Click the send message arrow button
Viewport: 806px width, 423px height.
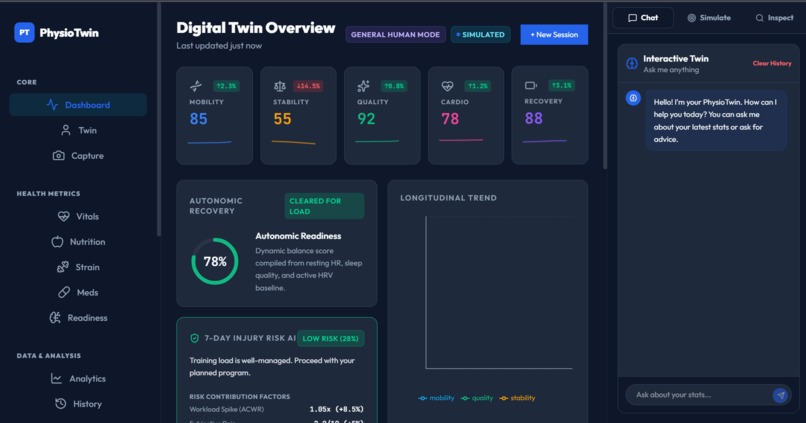coord(781,395)
